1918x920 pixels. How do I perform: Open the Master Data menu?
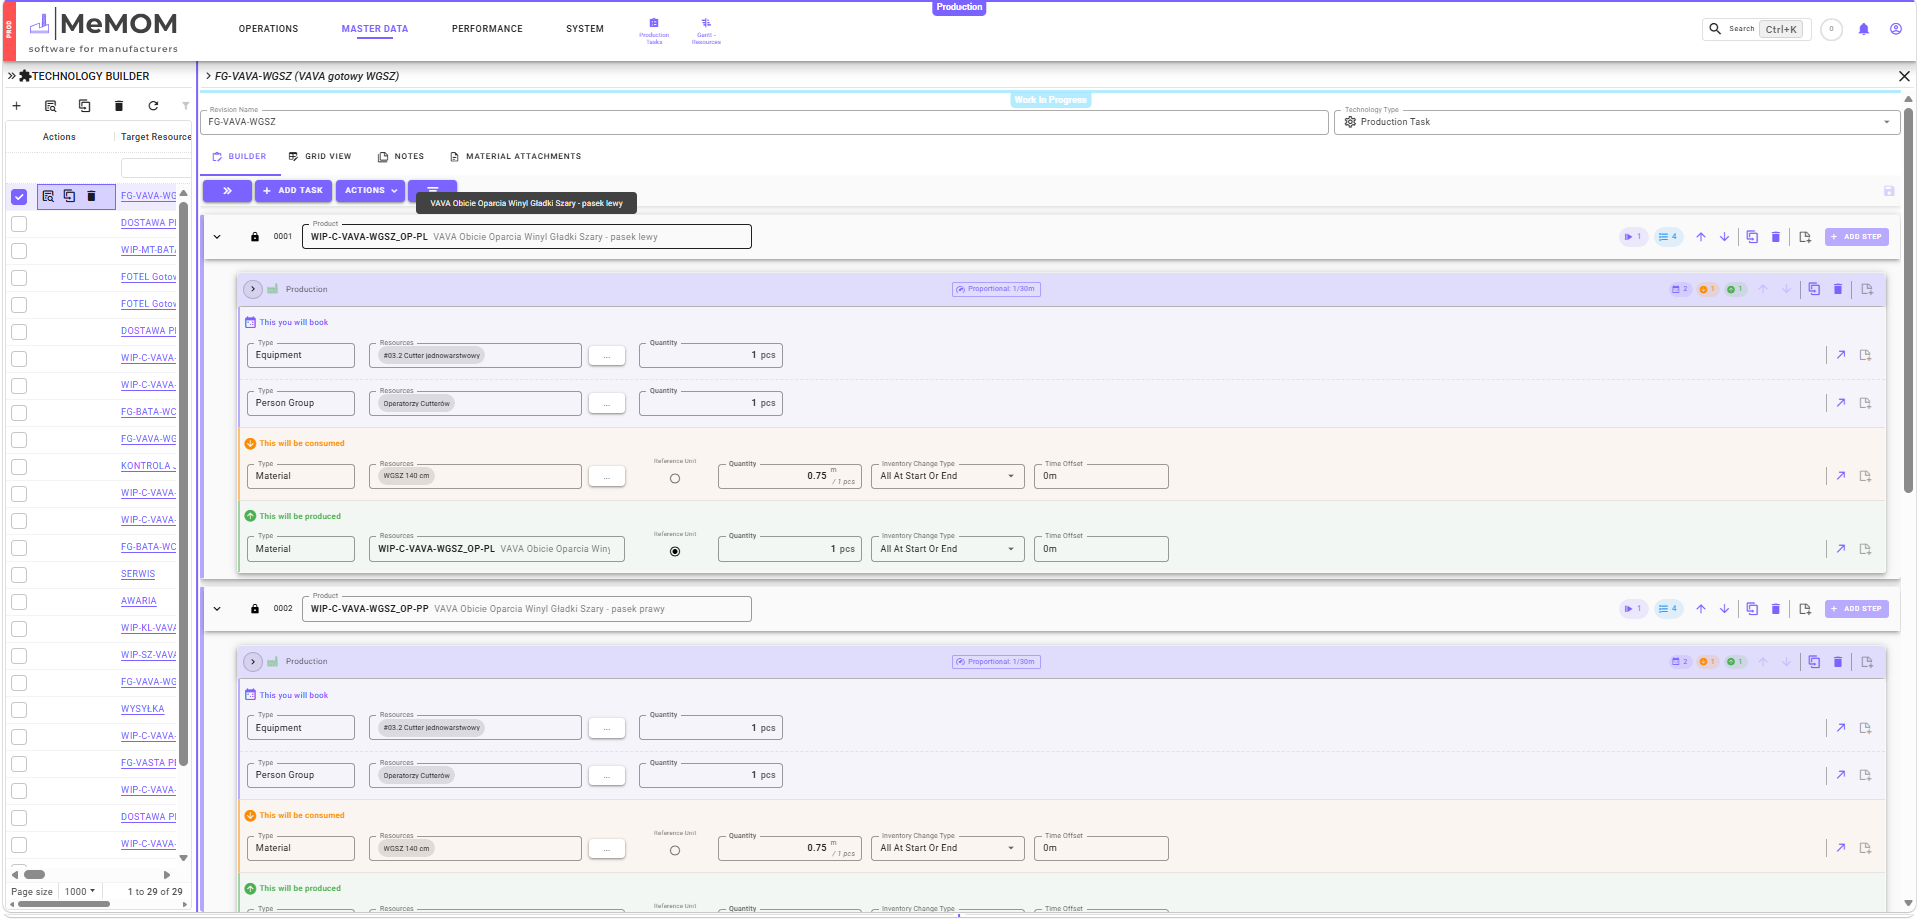375,29
